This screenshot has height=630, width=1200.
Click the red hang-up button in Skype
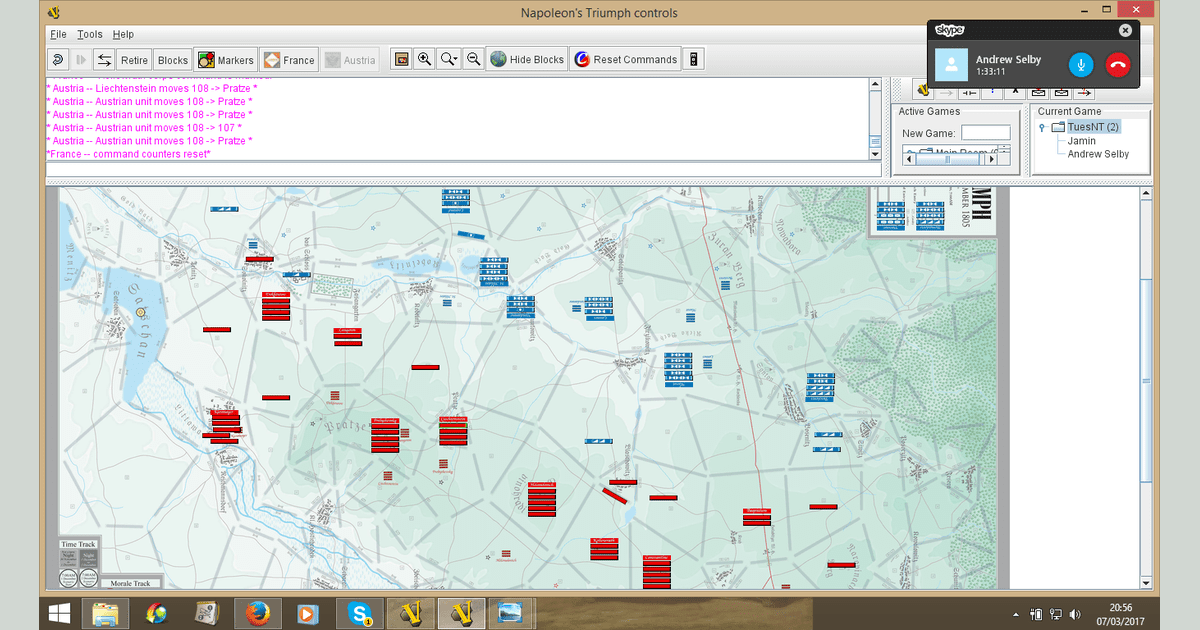1119,65
